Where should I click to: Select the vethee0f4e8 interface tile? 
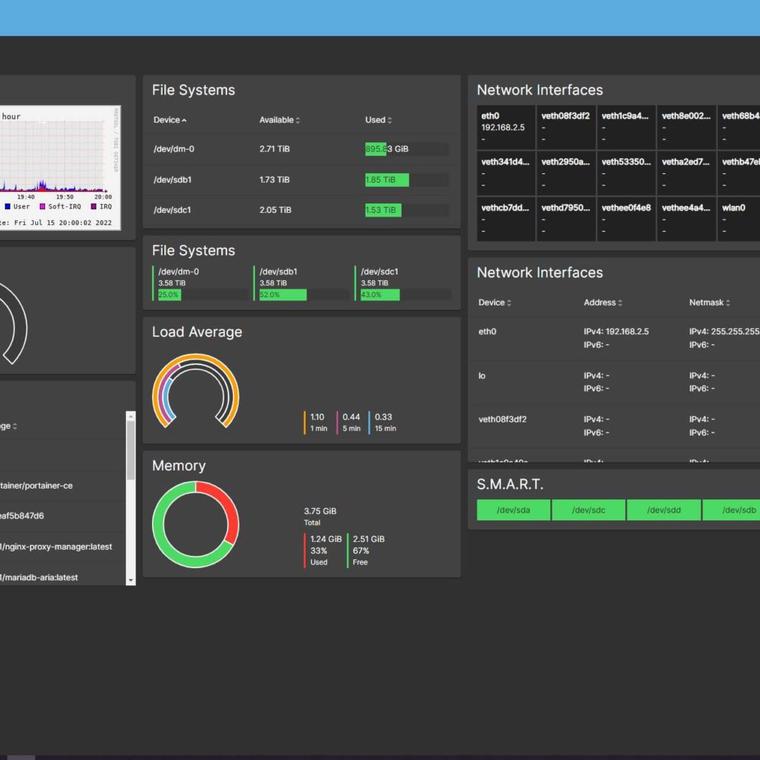pyautogui.click(x=626, y=219)
